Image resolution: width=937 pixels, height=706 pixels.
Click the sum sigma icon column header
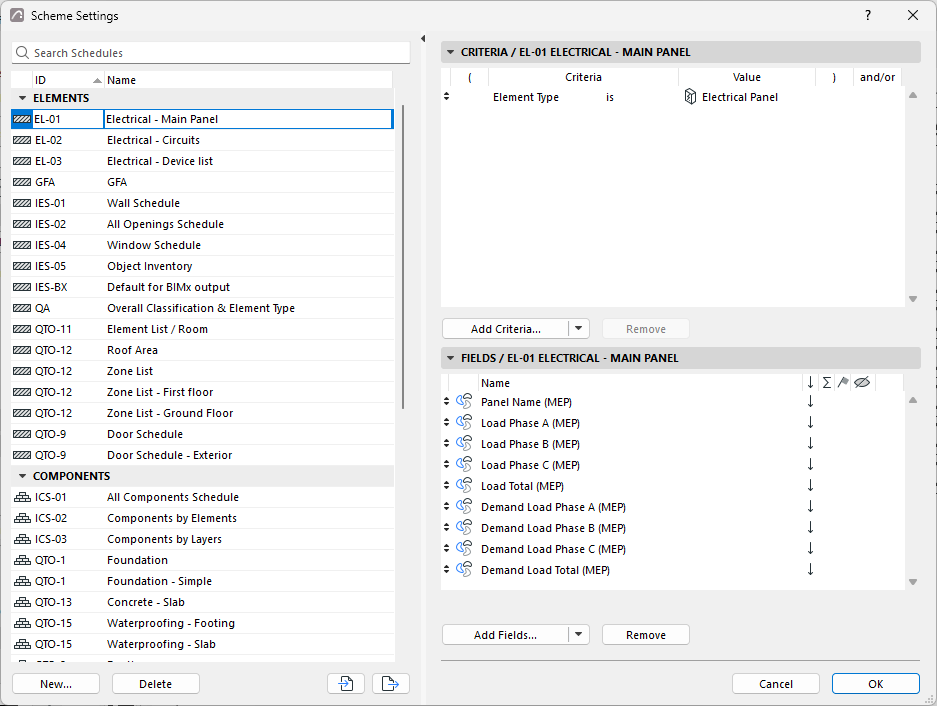[x=827, y=383]
